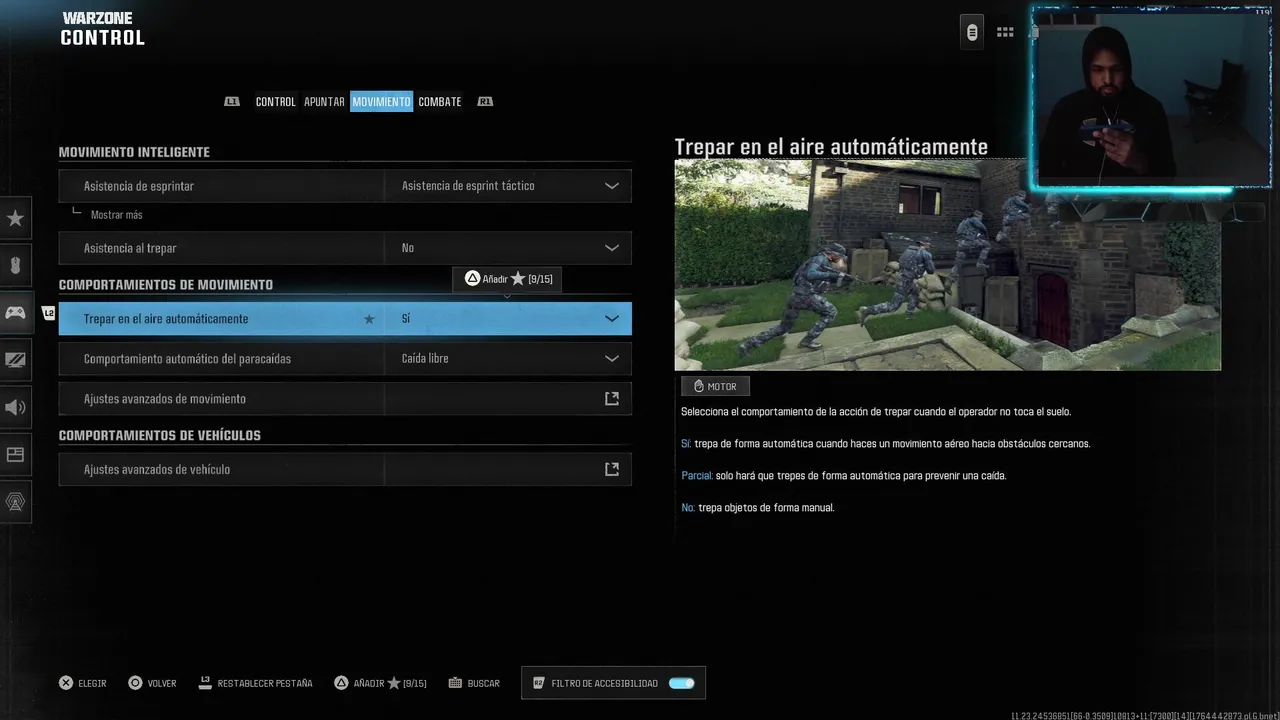The image size is (1280, 720).
Task: Click the mouse icon on Motor badge
Action: tap(698, 387)
